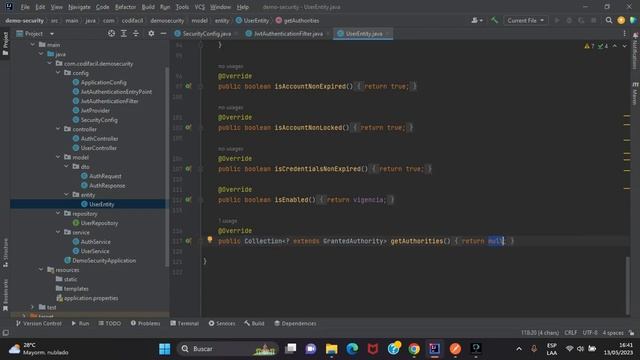640x360 pixels.
Task: Click the Debug button in toolbar
Action: click(x=569, y=20)
